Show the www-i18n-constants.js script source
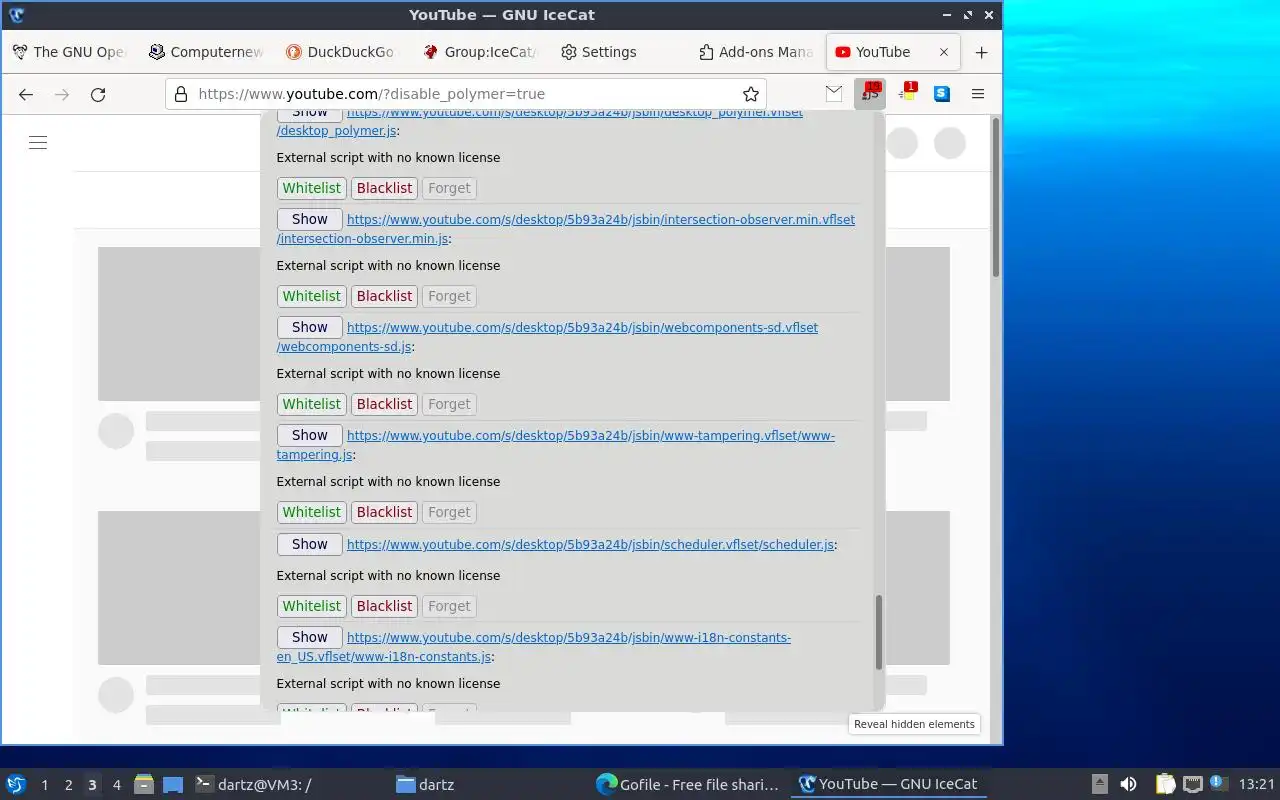This screenshot has width=1280, height=800. [310, 637]
